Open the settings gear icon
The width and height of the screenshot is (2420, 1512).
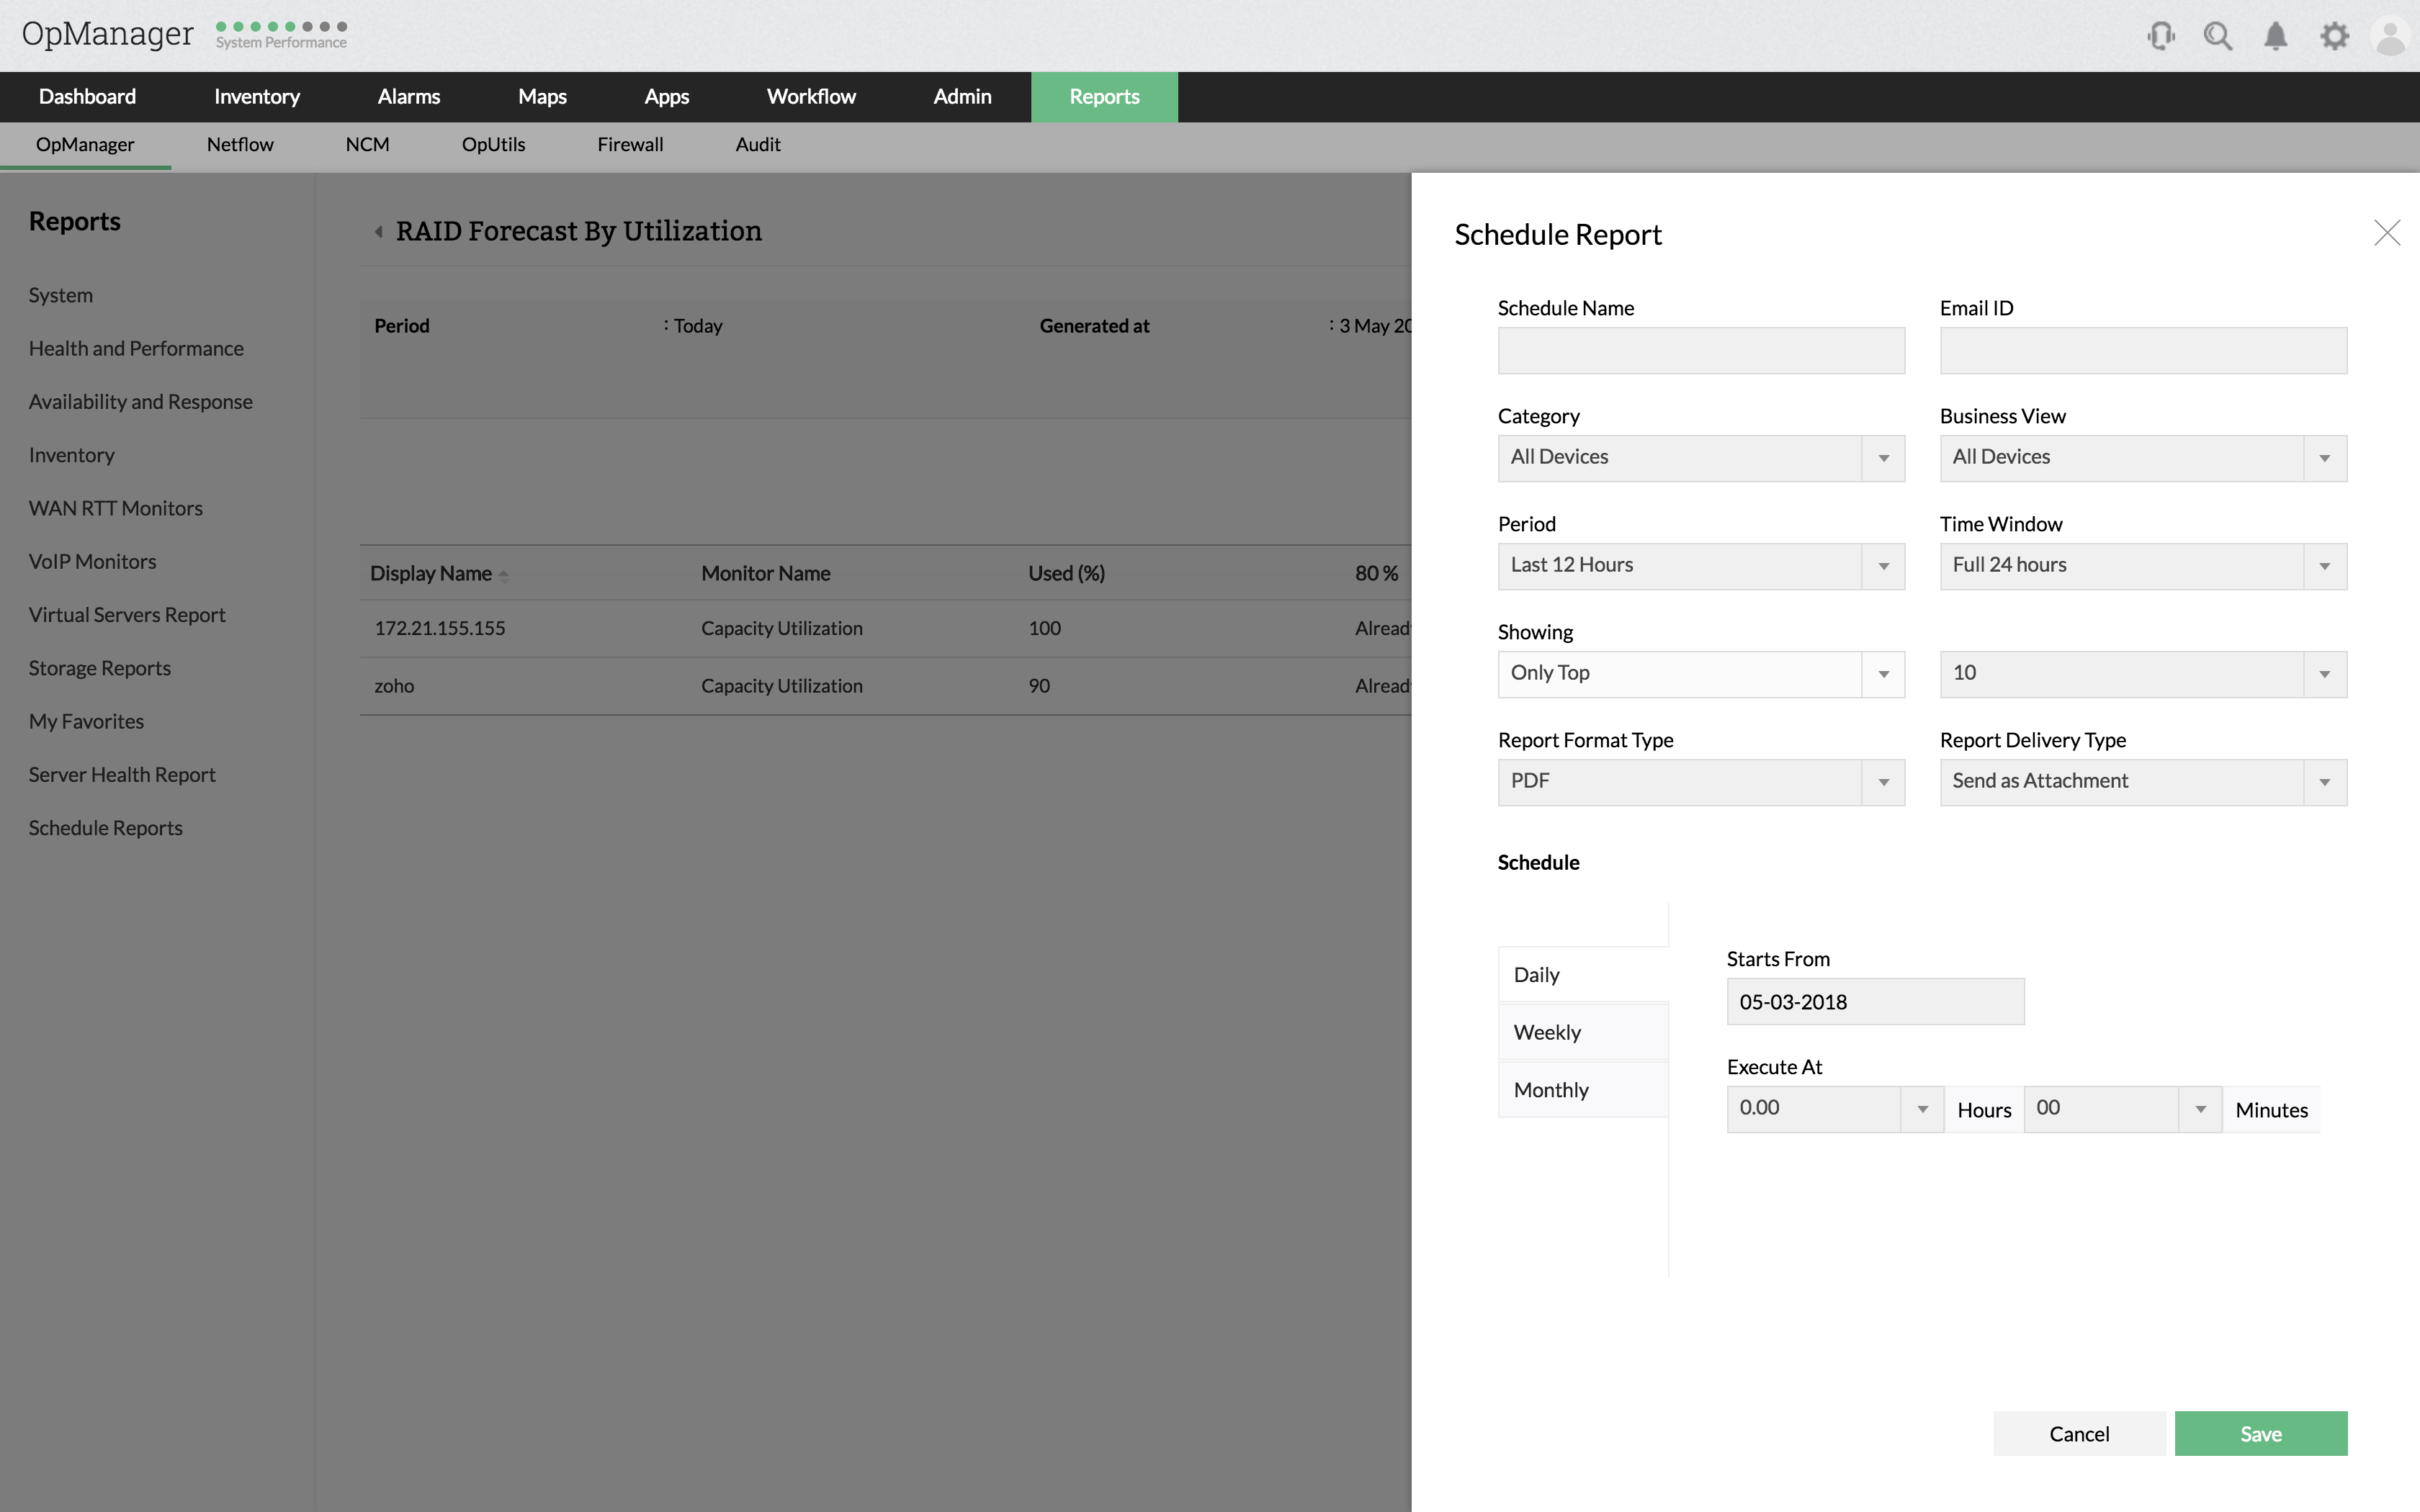2334,37
